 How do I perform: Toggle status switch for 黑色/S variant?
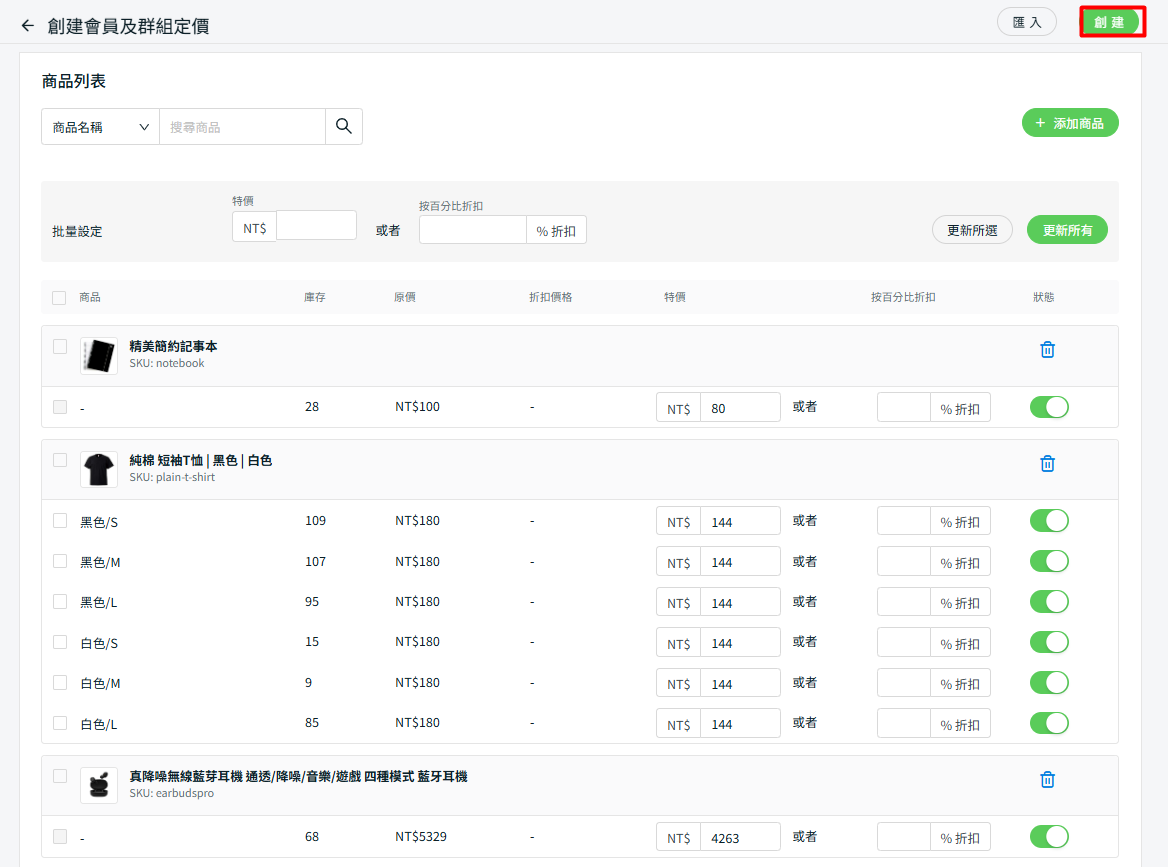coord(1049,521)
